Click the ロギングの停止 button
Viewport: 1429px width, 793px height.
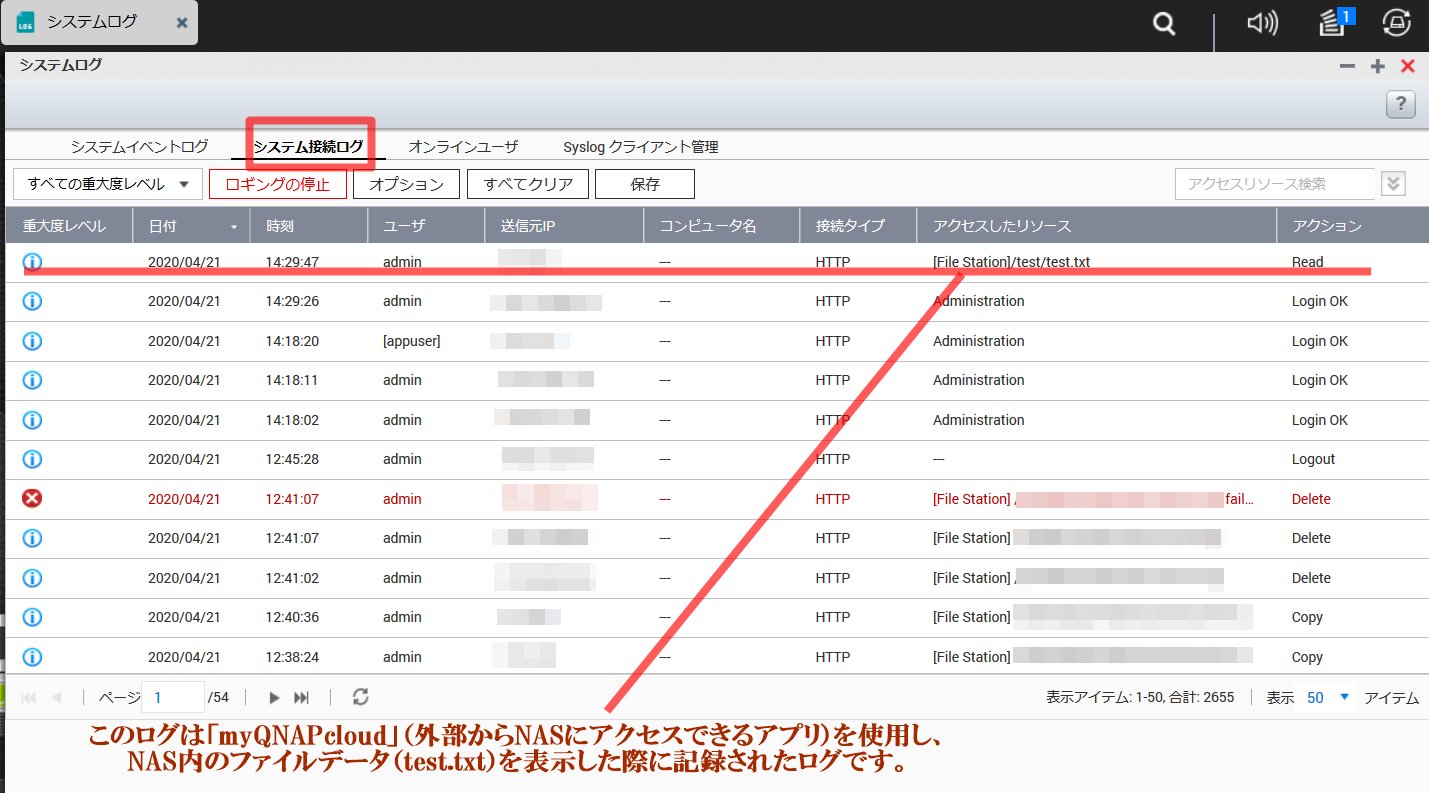pos(278,184)
